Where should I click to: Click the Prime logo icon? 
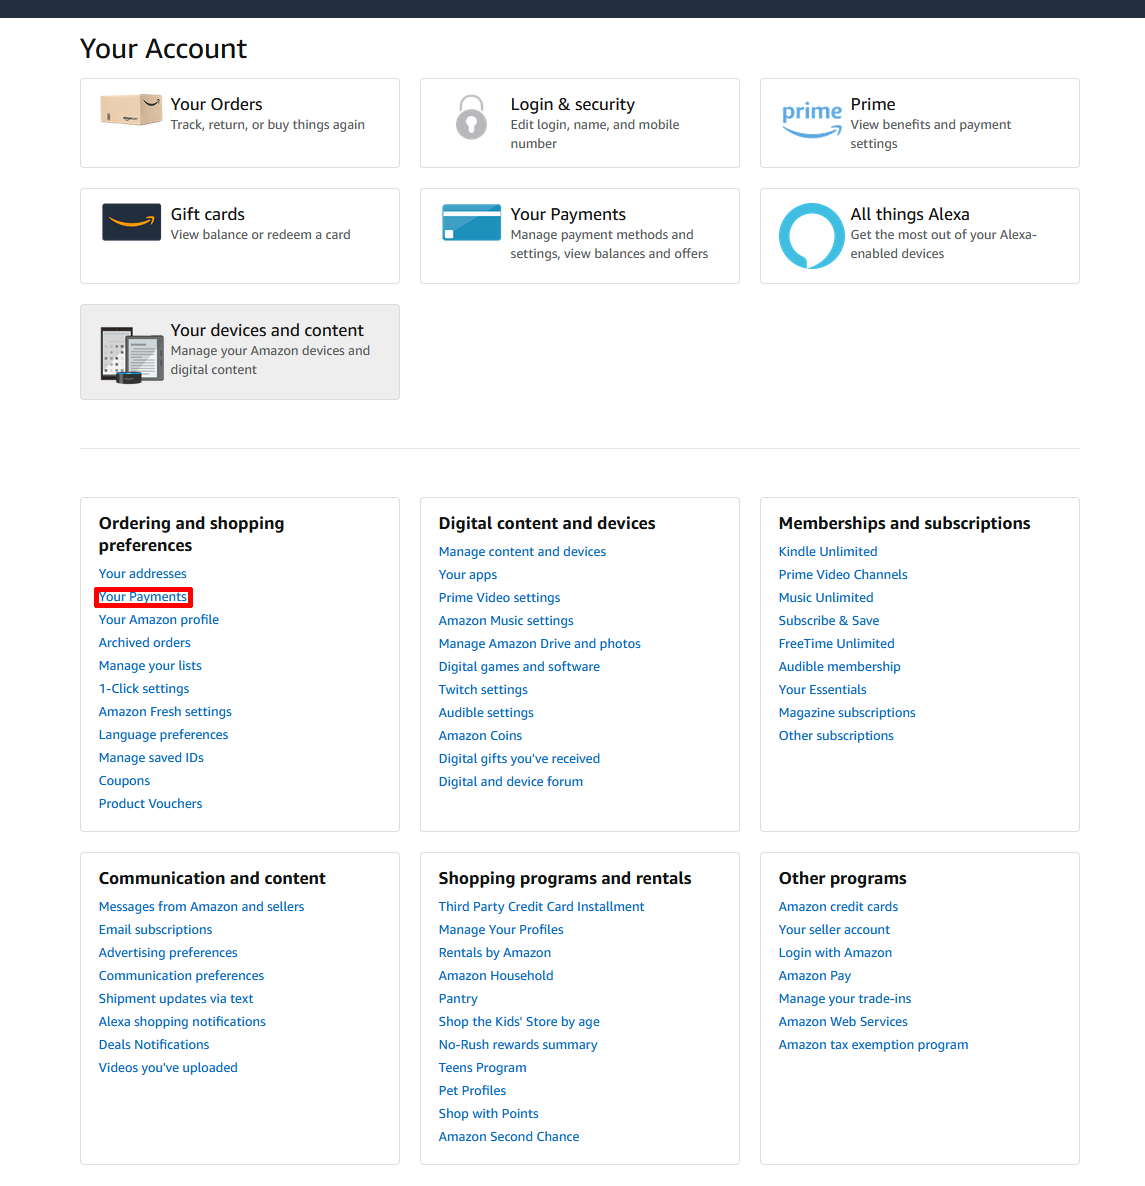811,120
